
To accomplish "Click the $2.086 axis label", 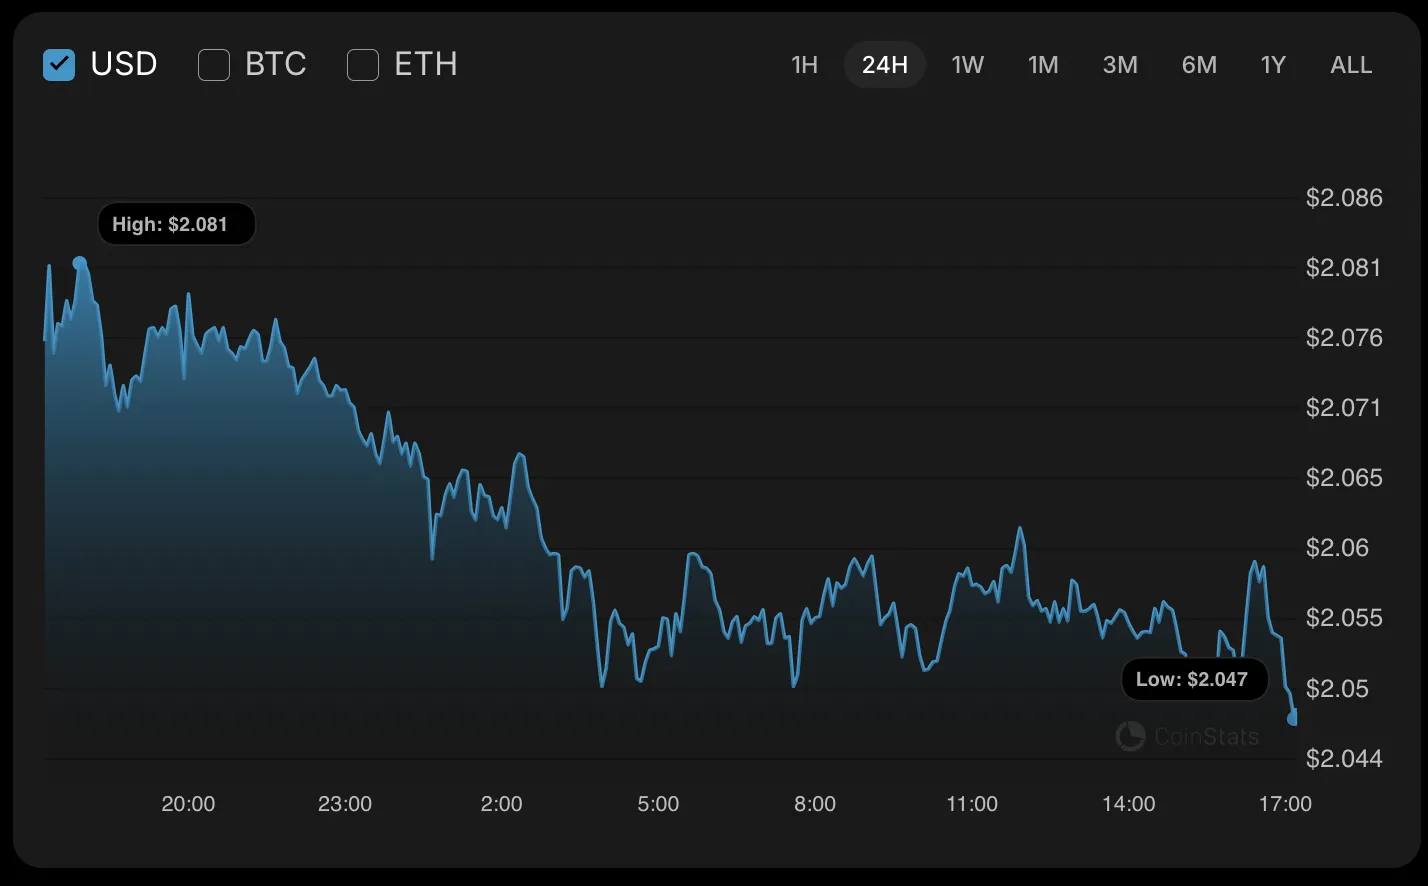I will (x=1344, y=198).
